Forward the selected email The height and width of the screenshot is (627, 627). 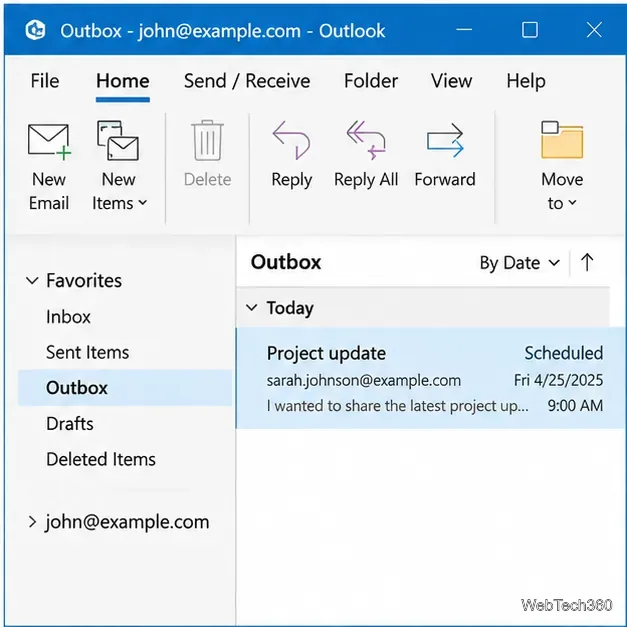point(445,155)
